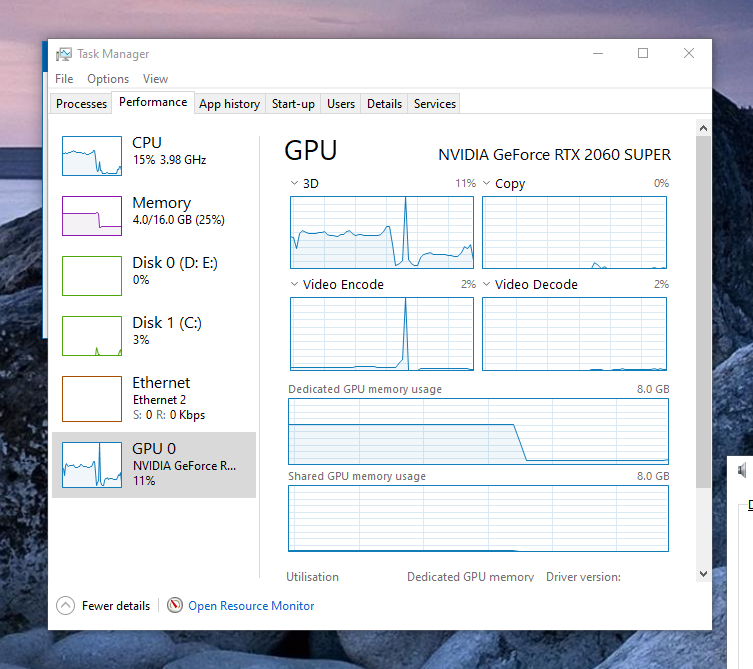The width and height of the screenshot is (753, 669).
Task: Open the View menu
Action: tap(155, 79)
